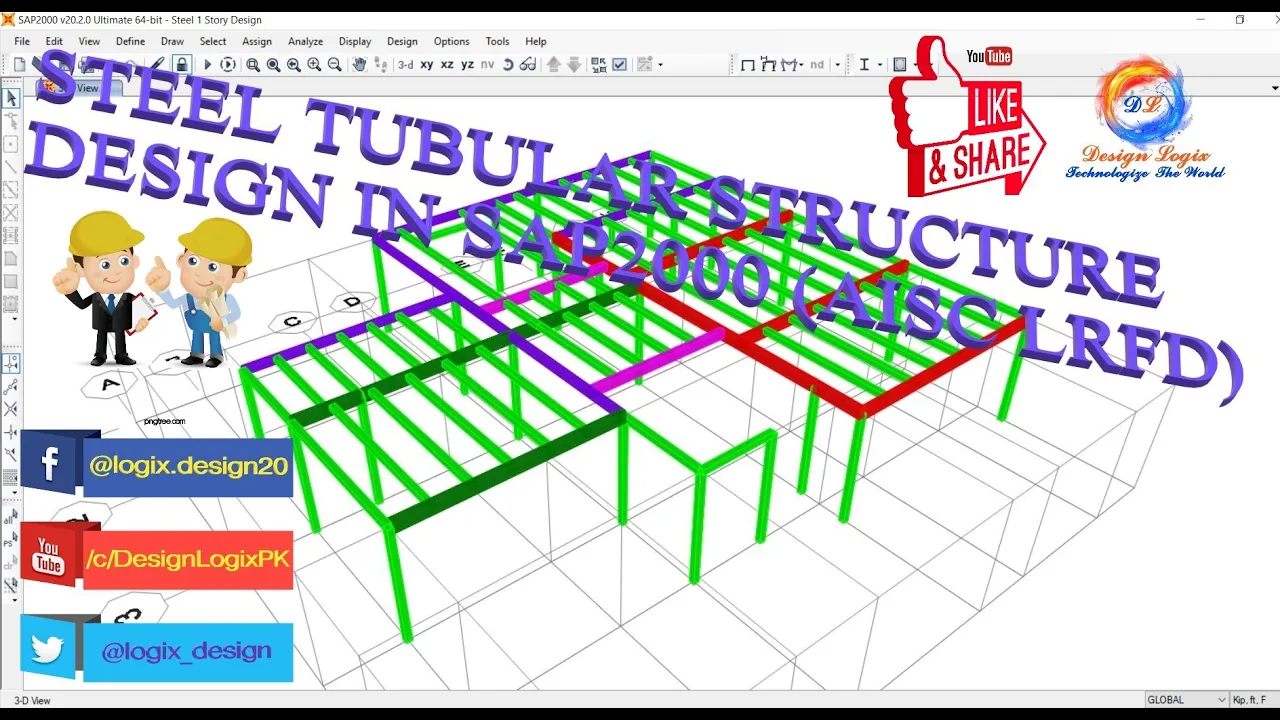Toggle snap to lines and edges
Screen dimensions: 1280x720
click(11, 455)
